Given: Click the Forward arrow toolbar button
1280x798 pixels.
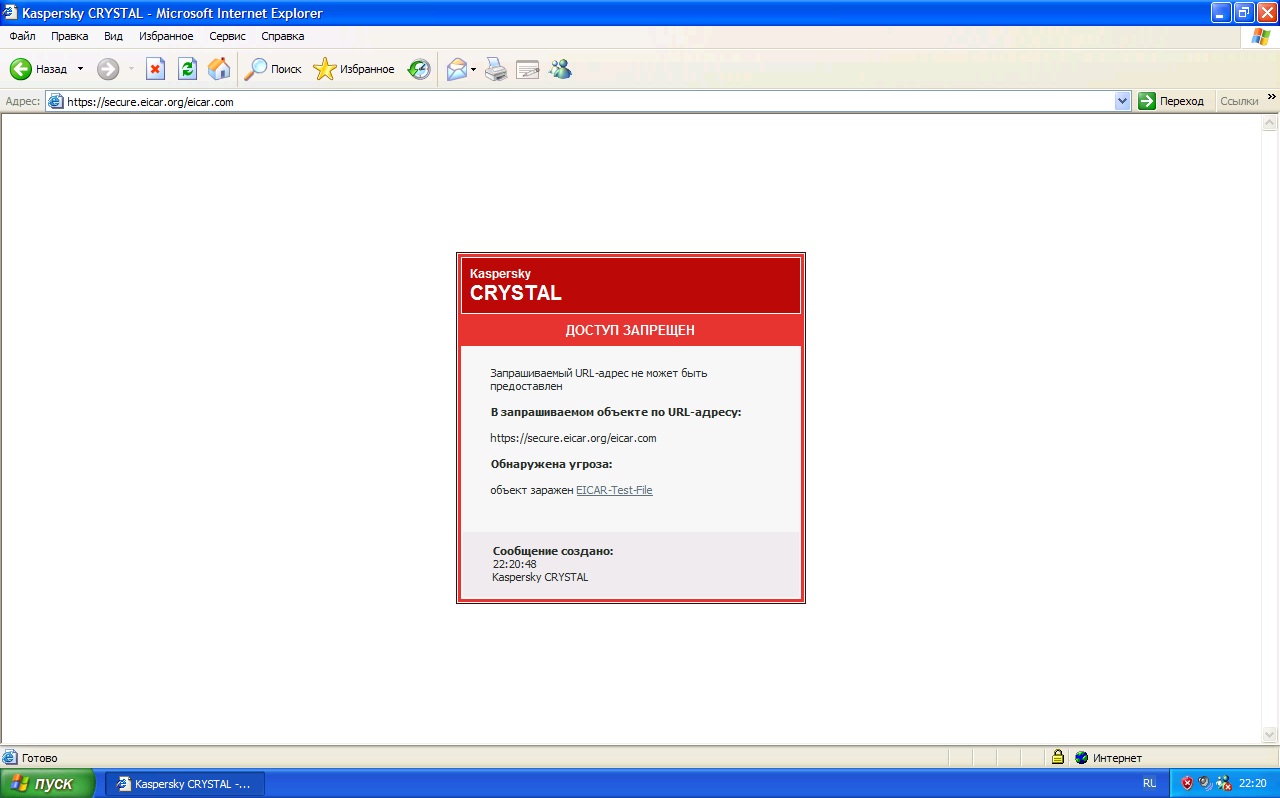Looking at the screenshot, I should click(108, 69).
